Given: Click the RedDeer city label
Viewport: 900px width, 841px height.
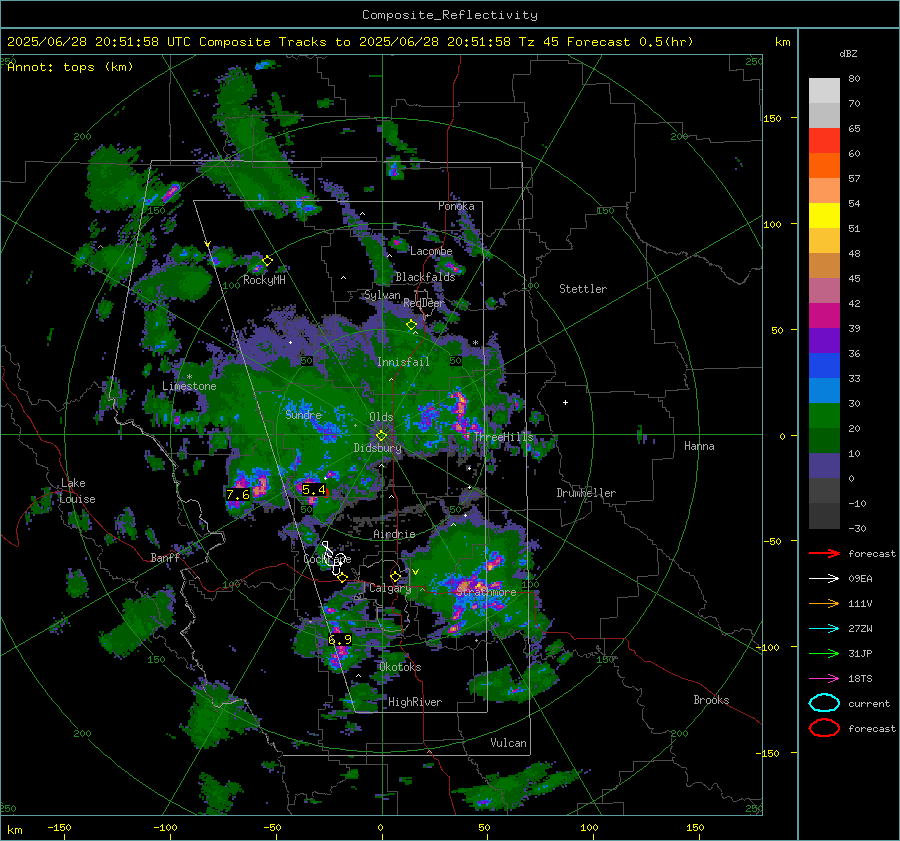Looking at the screenshot, I should click(x=424, y=303).
